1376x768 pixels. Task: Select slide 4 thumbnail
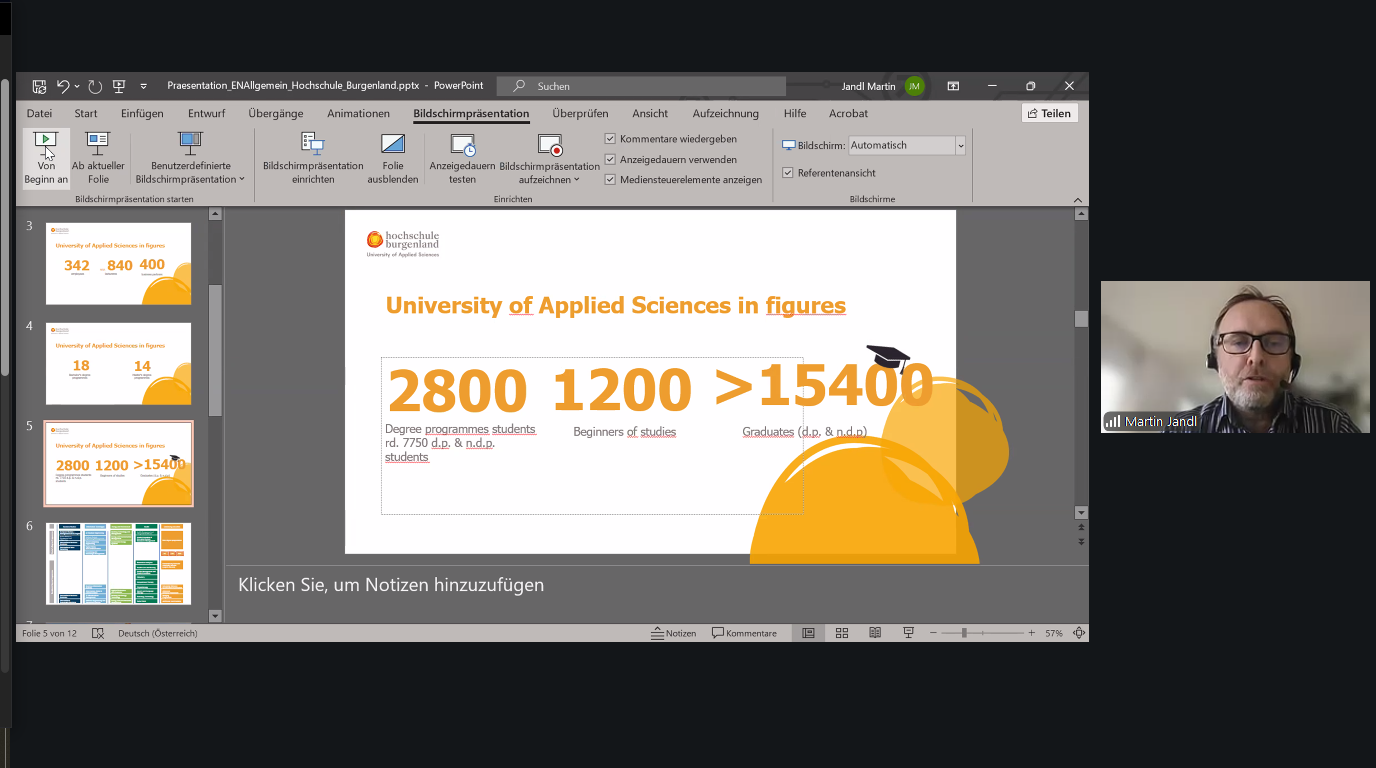click(x=118, y=363)
